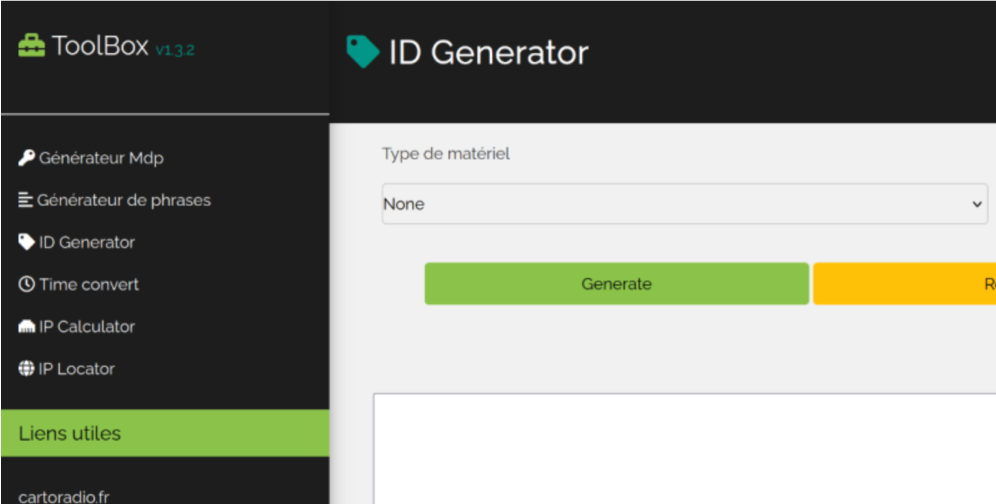This screenshot has width=996, height=504.
Task: Click the ToolBox toolbox logo icon
Action: [x=31, y=47]
